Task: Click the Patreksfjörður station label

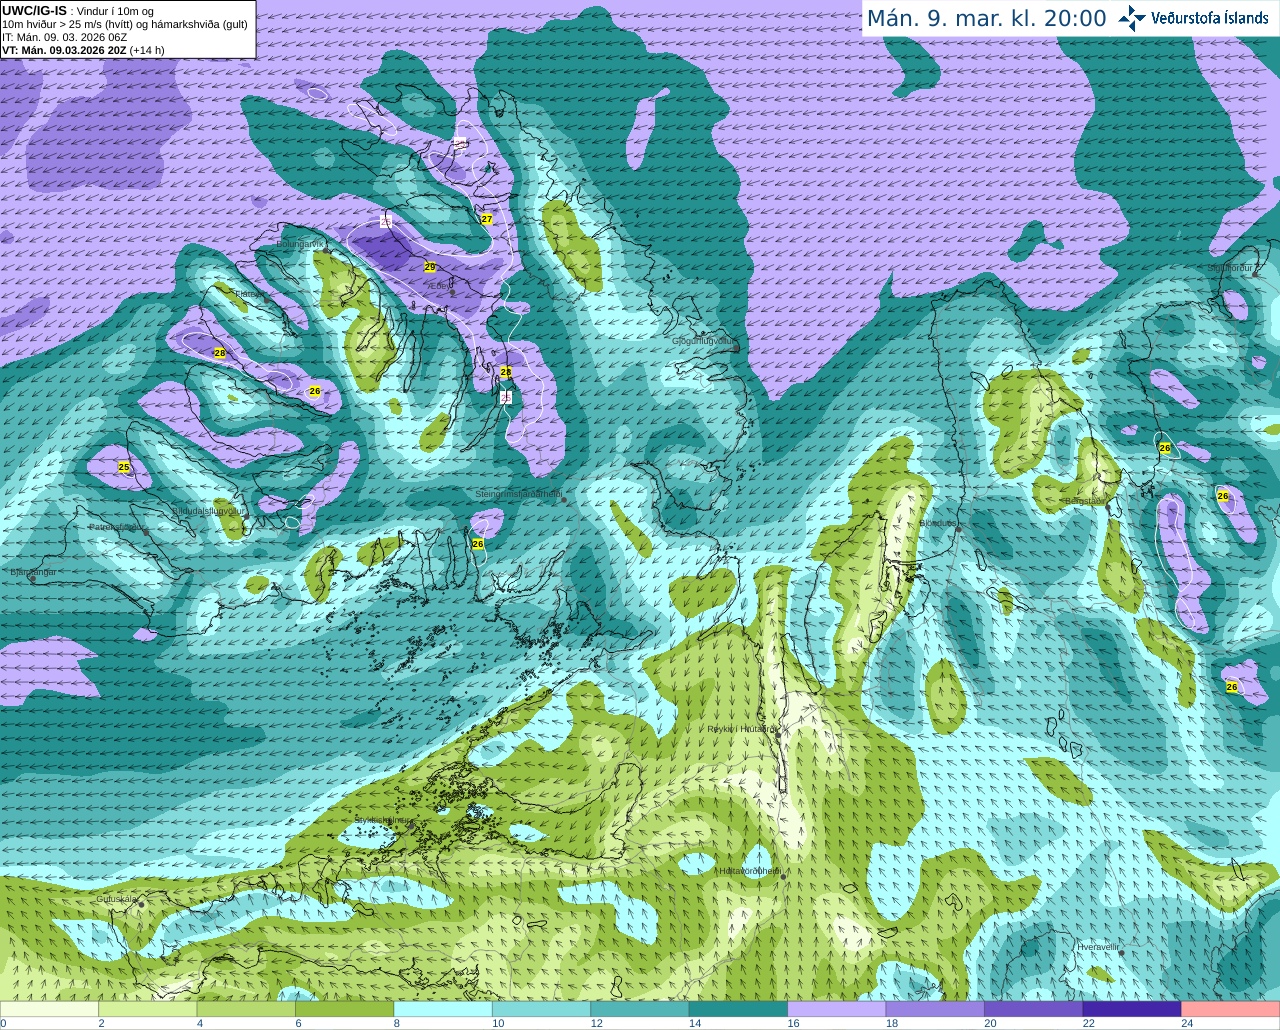Action: (117, 526)
